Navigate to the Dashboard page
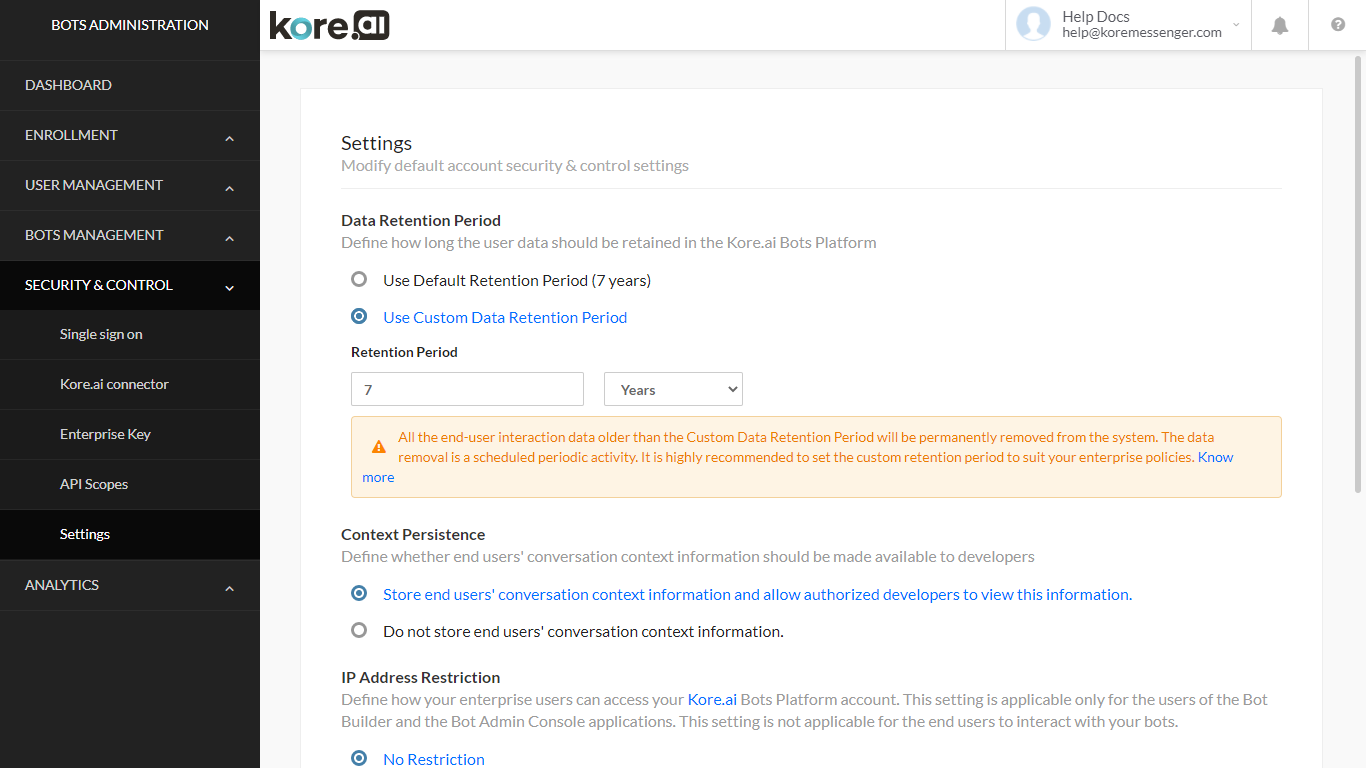Viewport: 1366px width, 768px height. coord(68,85)
